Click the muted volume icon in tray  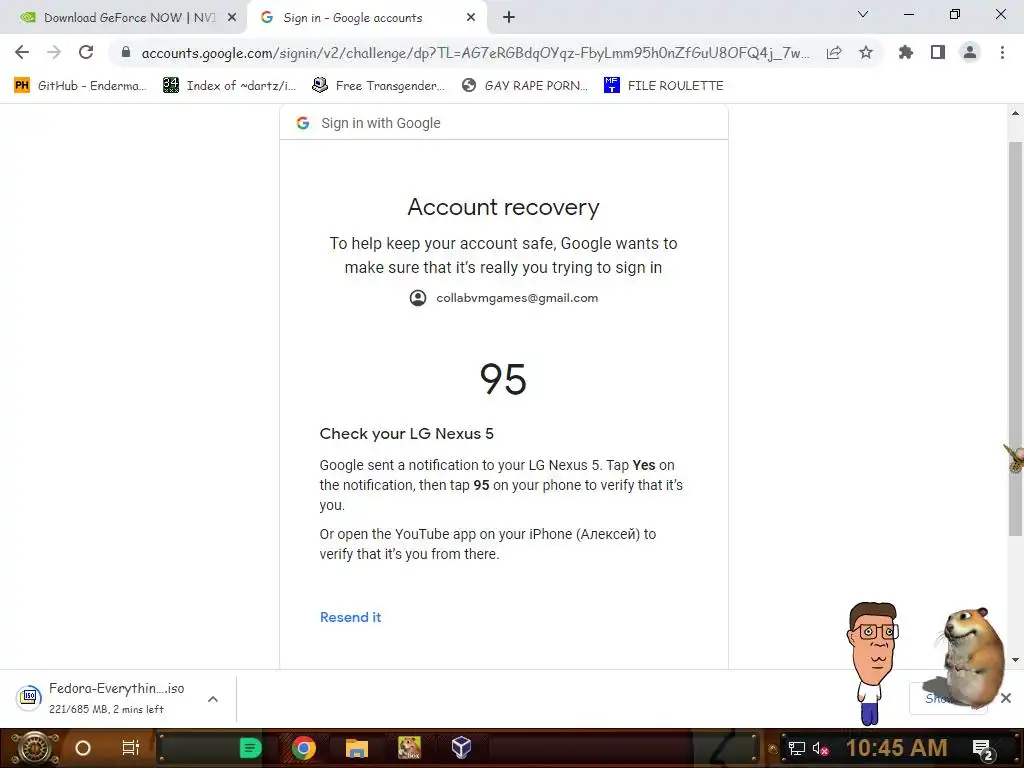pyautogui.click(x=820, y=748)
